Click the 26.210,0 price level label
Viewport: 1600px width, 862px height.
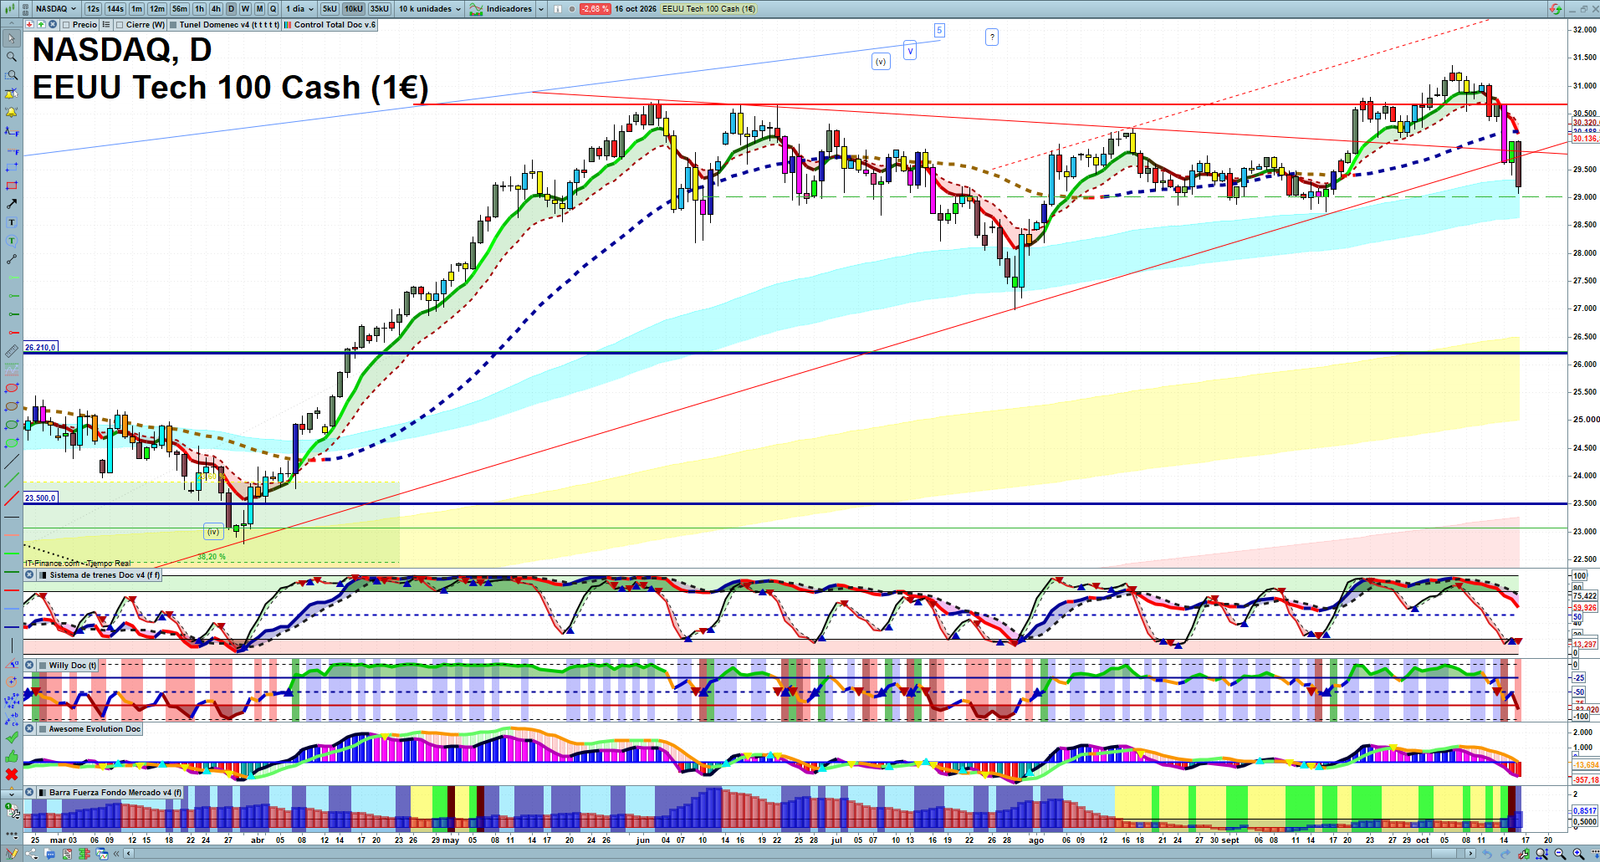coord(40,347)
